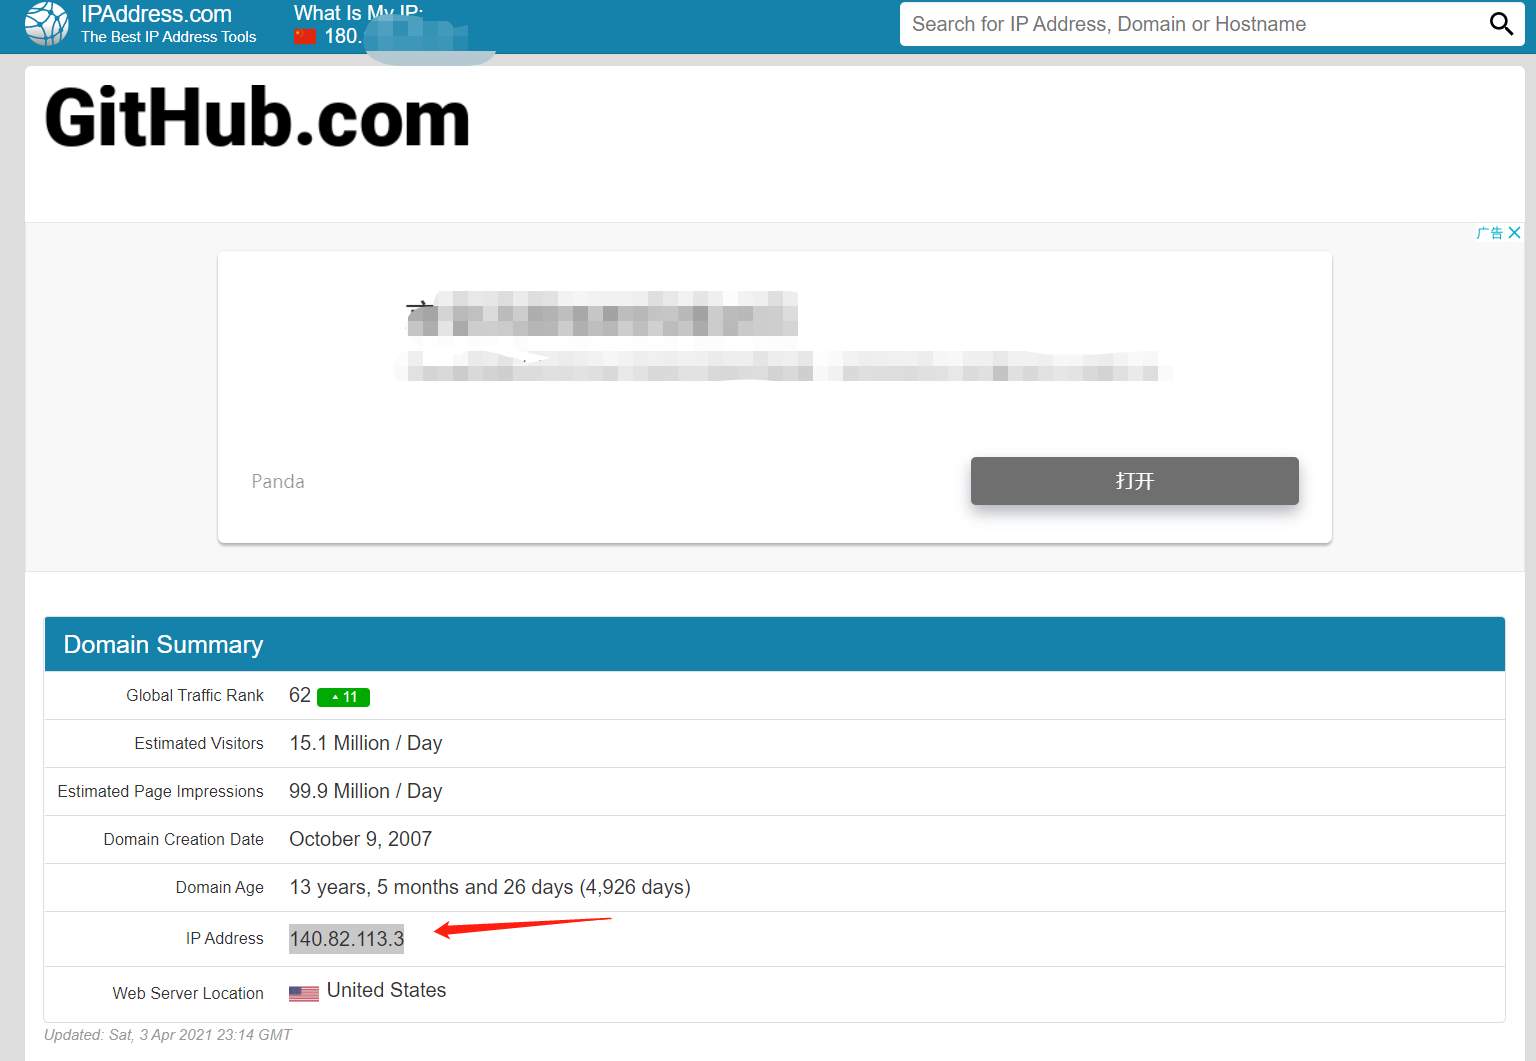Click the Updated timestamp text
This screenshot has height=1061, width=1536.
point(168,1035)
